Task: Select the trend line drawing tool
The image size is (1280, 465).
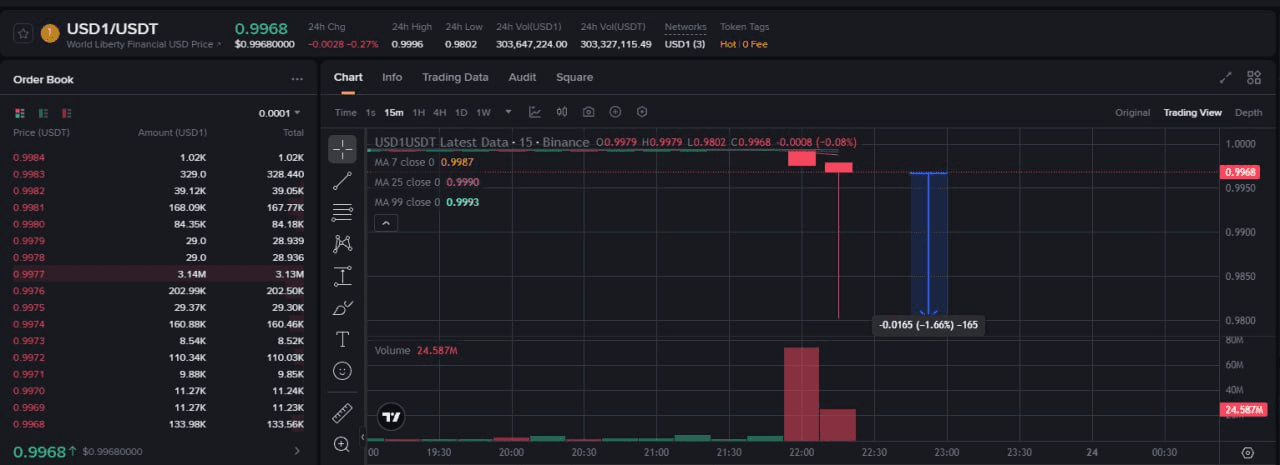Action: 342,181
